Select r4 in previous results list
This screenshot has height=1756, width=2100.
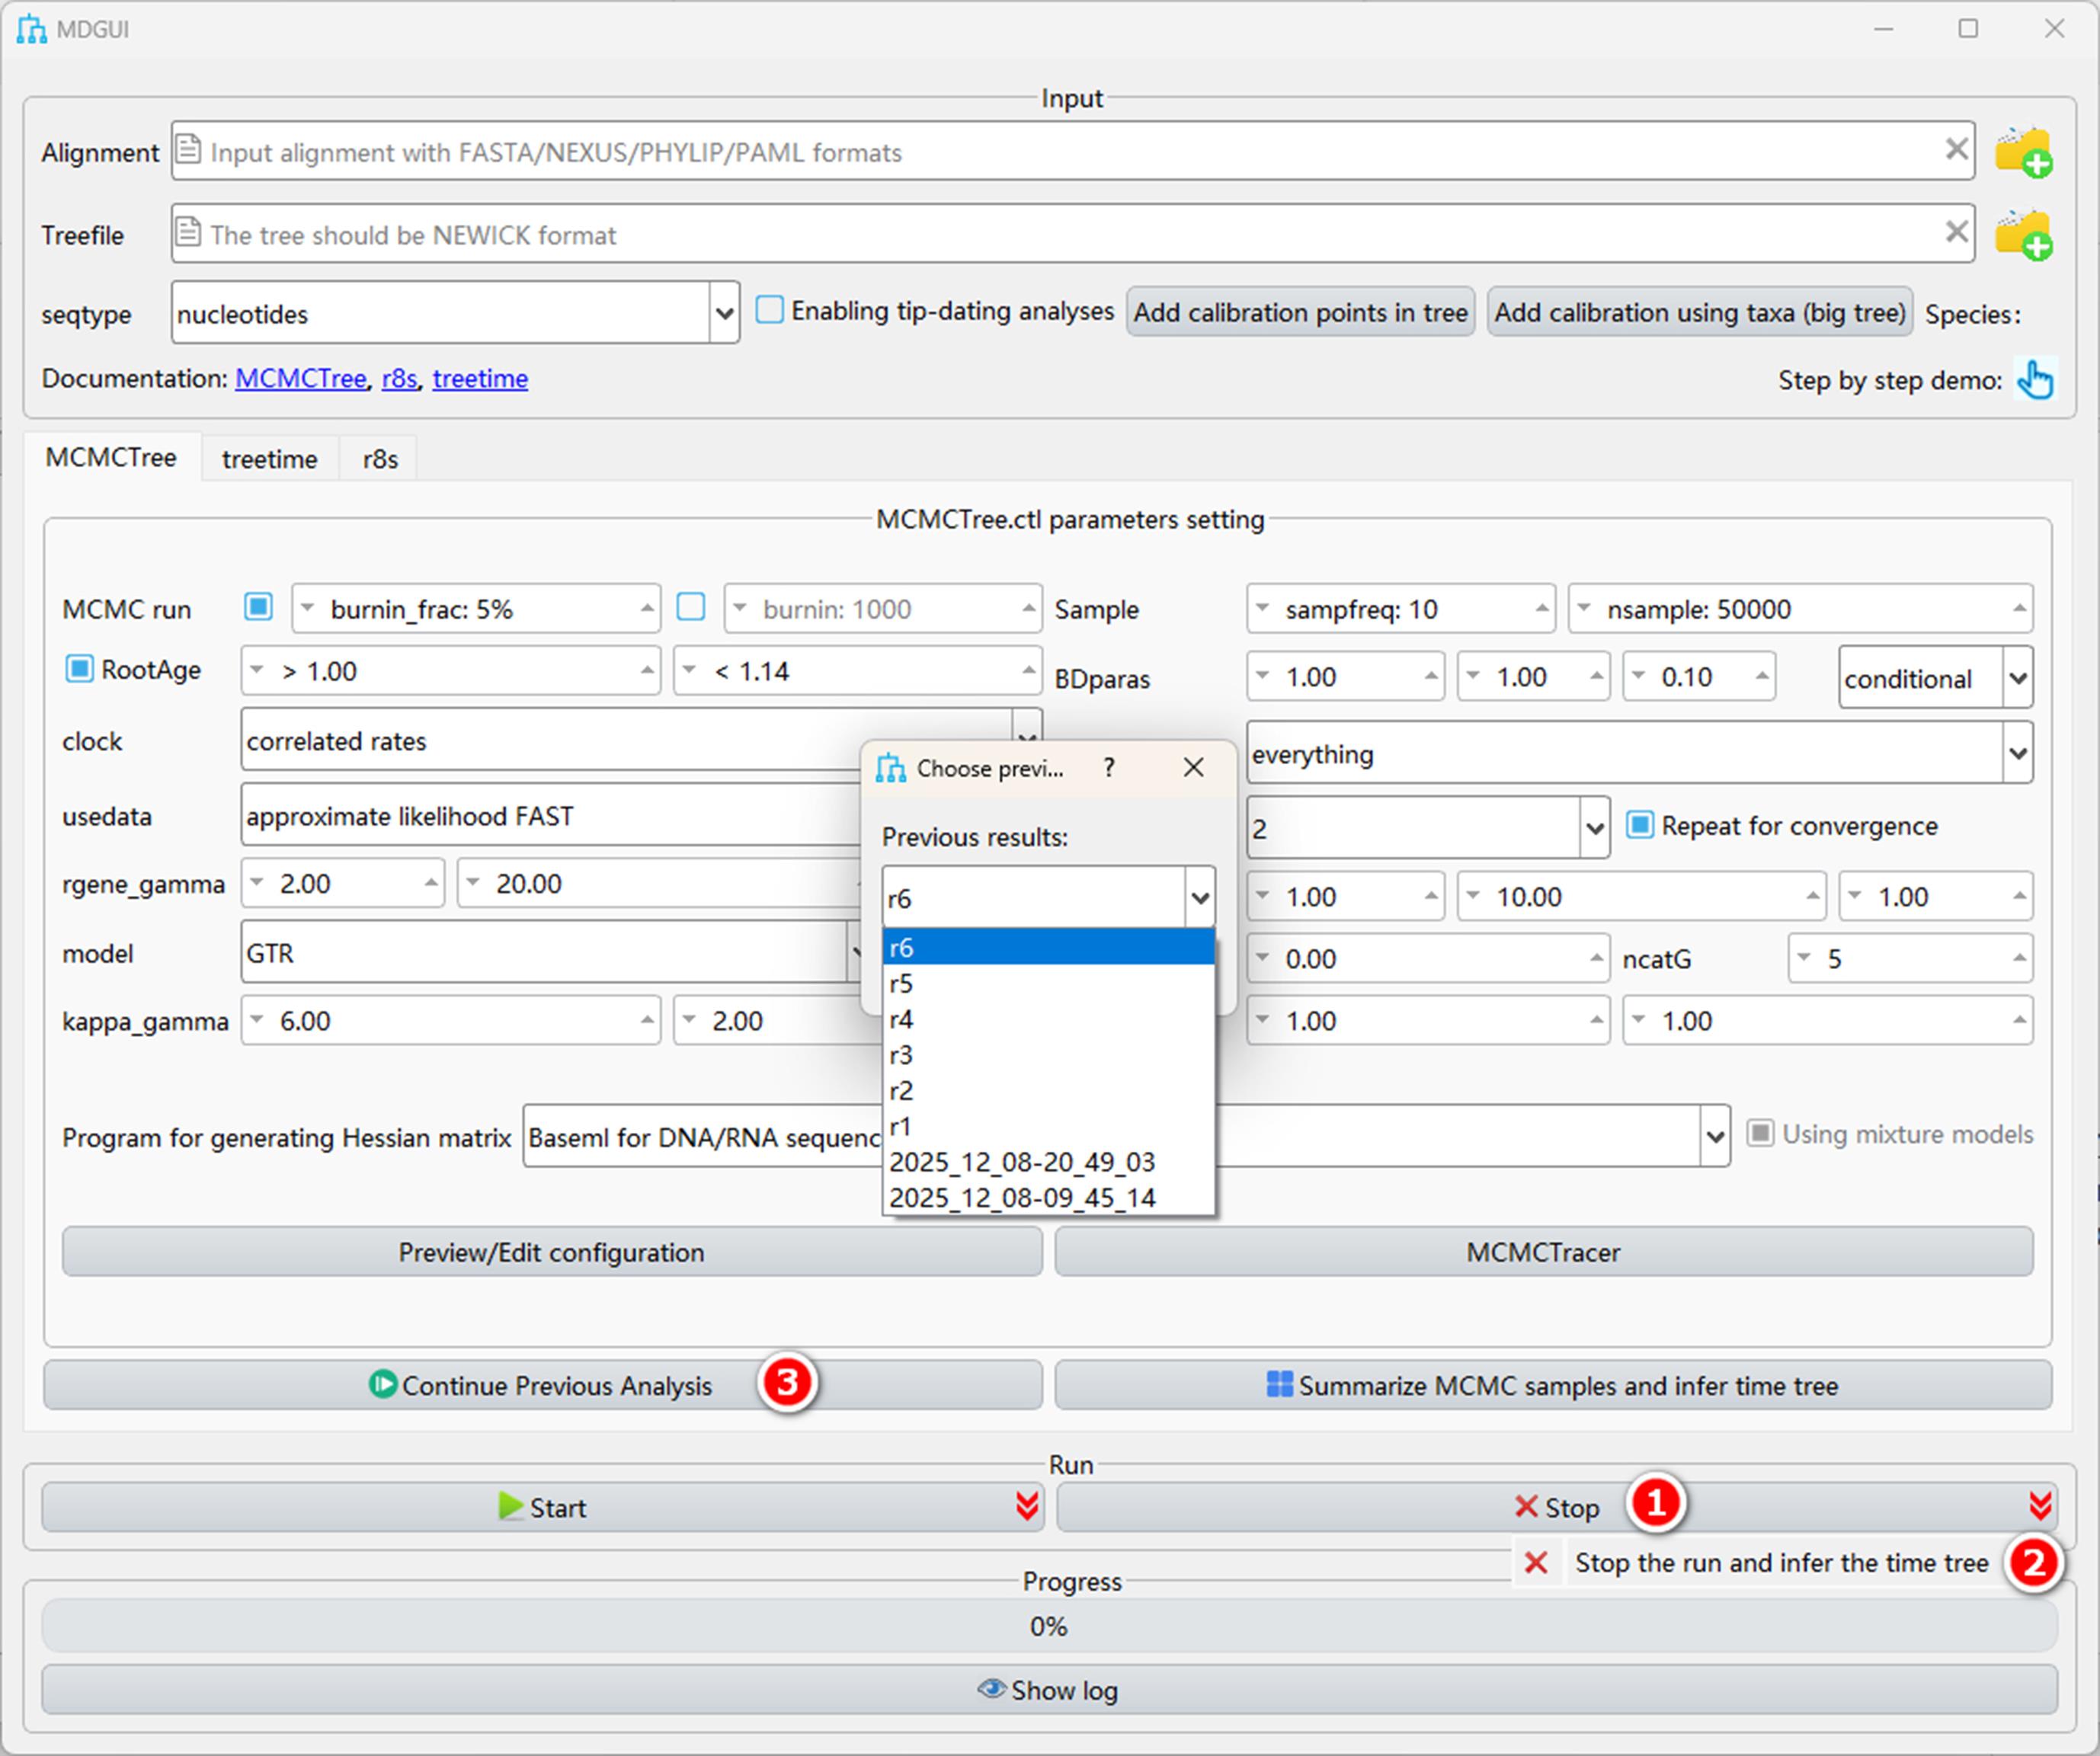[x=1049, y=1019]
